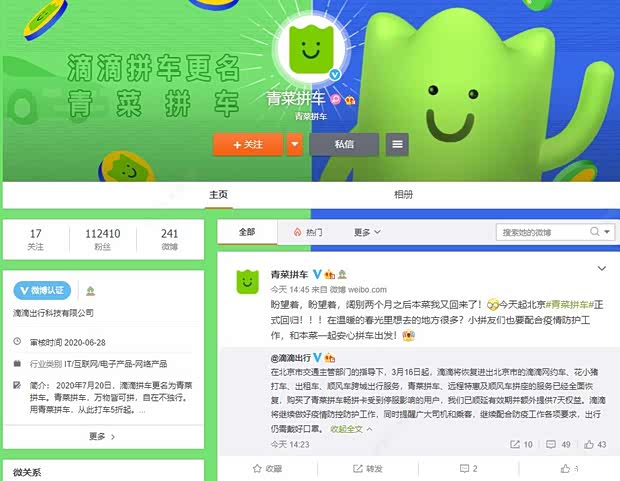
Task: Click the 滴滴出行科技有限公司 company text
Action: (53, 313)
